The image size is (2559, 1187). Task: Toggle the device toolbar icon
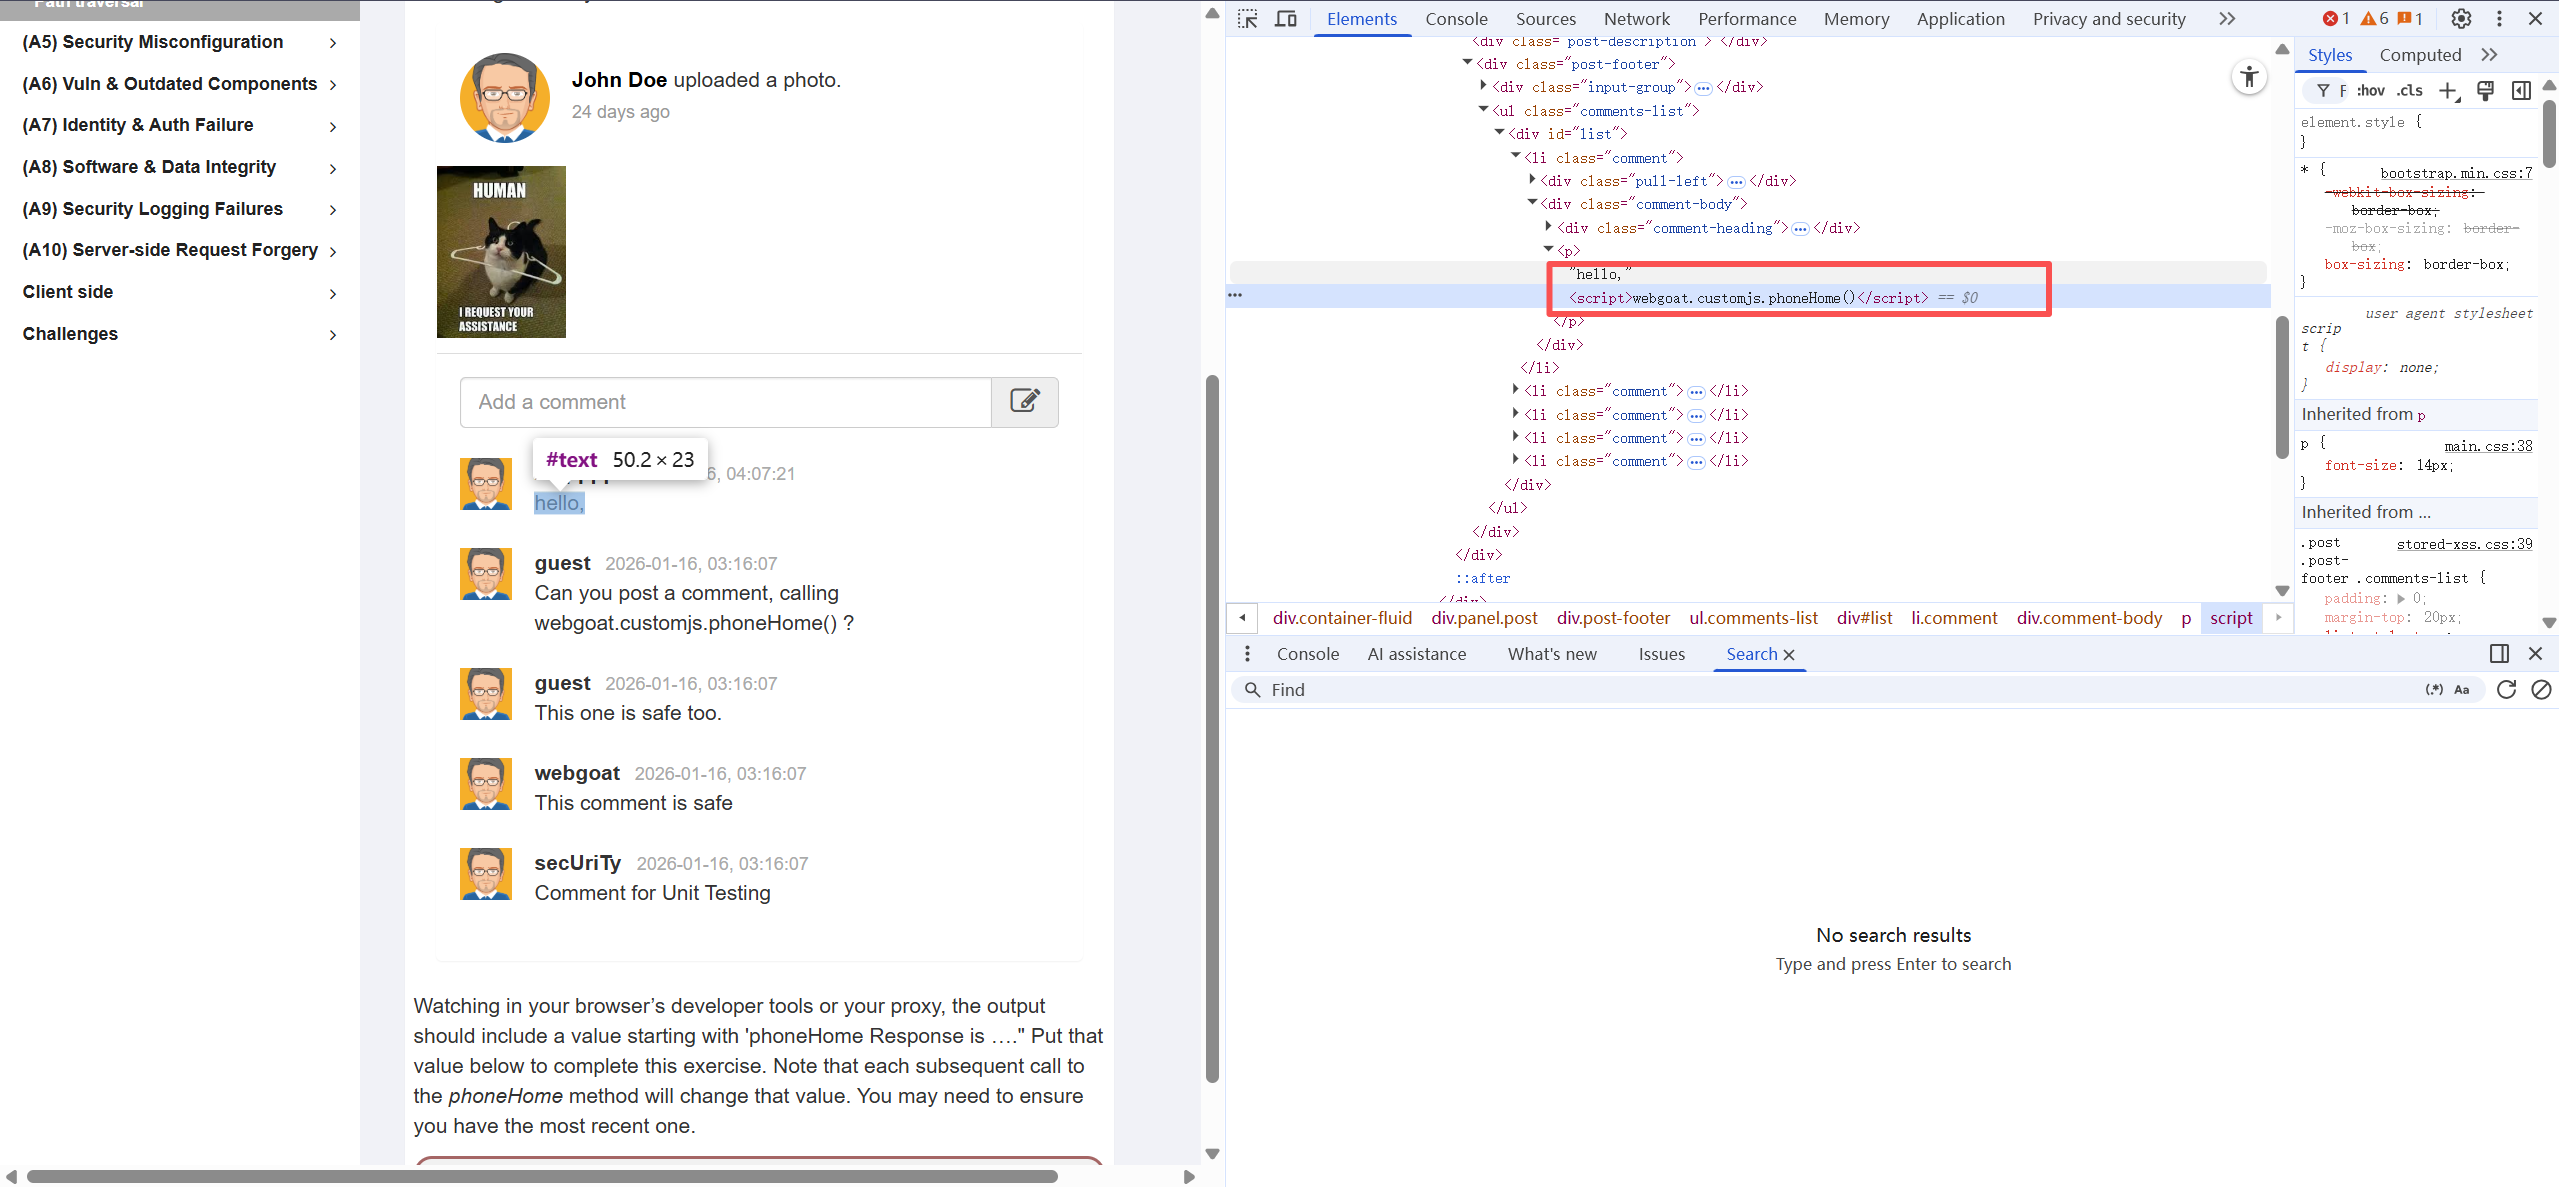click(1286, 19)
